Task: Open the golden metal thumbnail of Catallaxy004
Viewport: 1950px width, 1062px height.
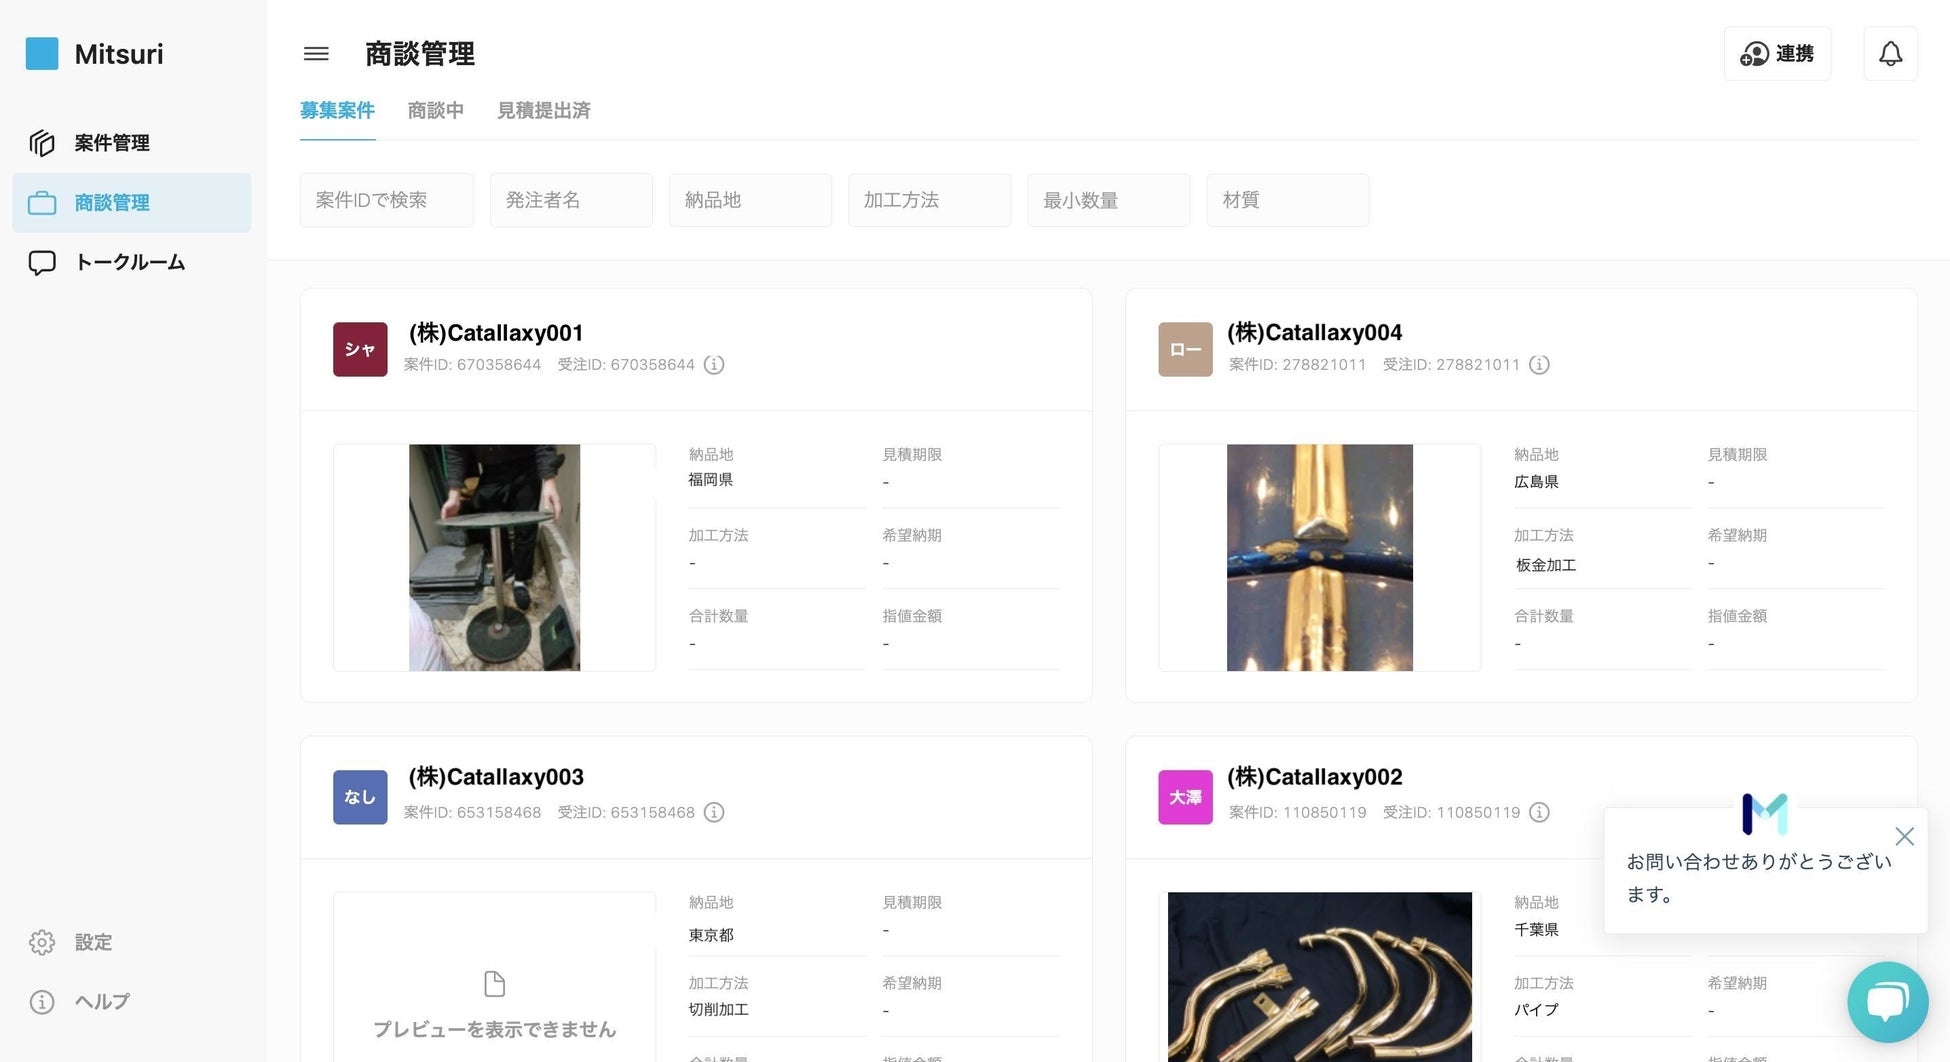Action: point(1320,558)
